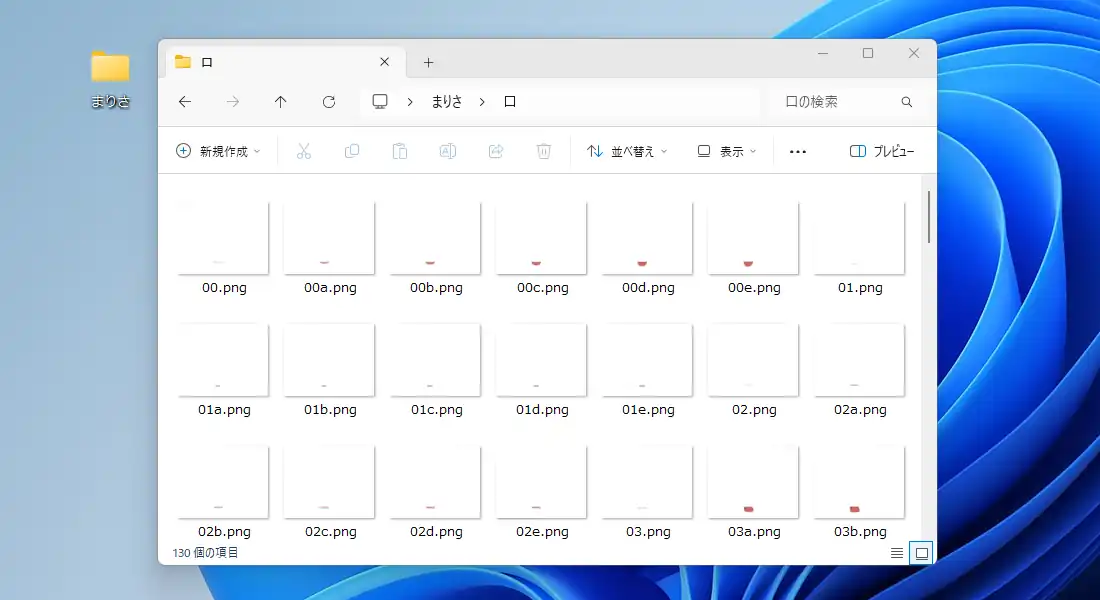The width and height of the screenshot is (1100, 600).
Task: Open the three-dot more options menu
Action: [797, 151]
